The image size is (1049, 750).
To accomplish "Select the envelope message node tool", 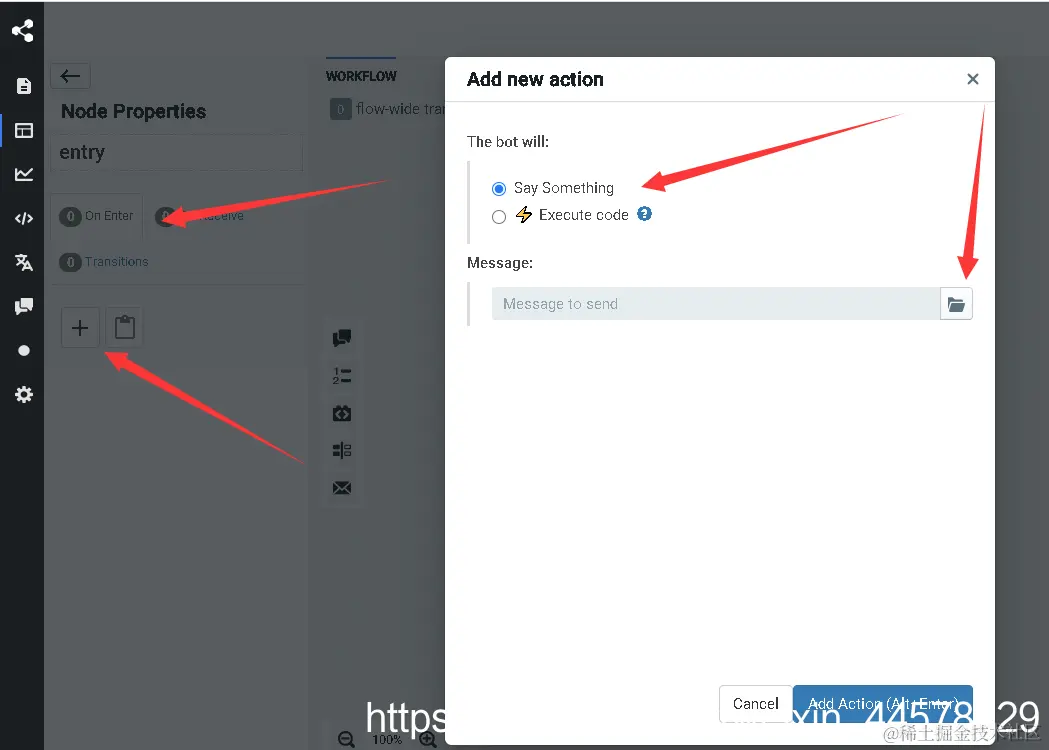I will point(342,488).
